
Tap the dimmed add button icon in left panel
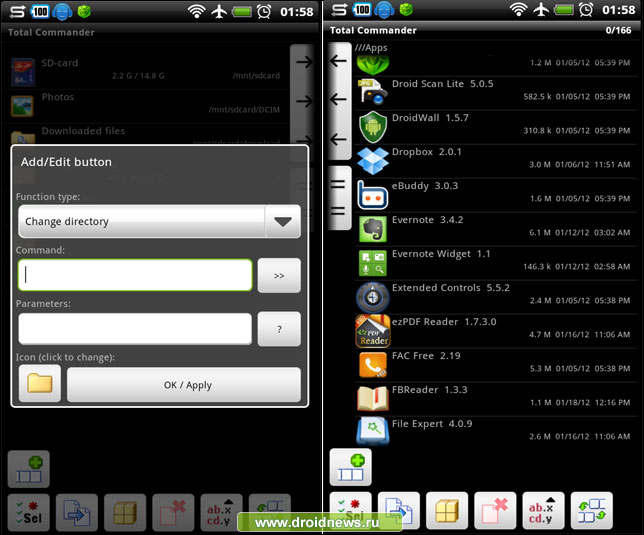29,469
